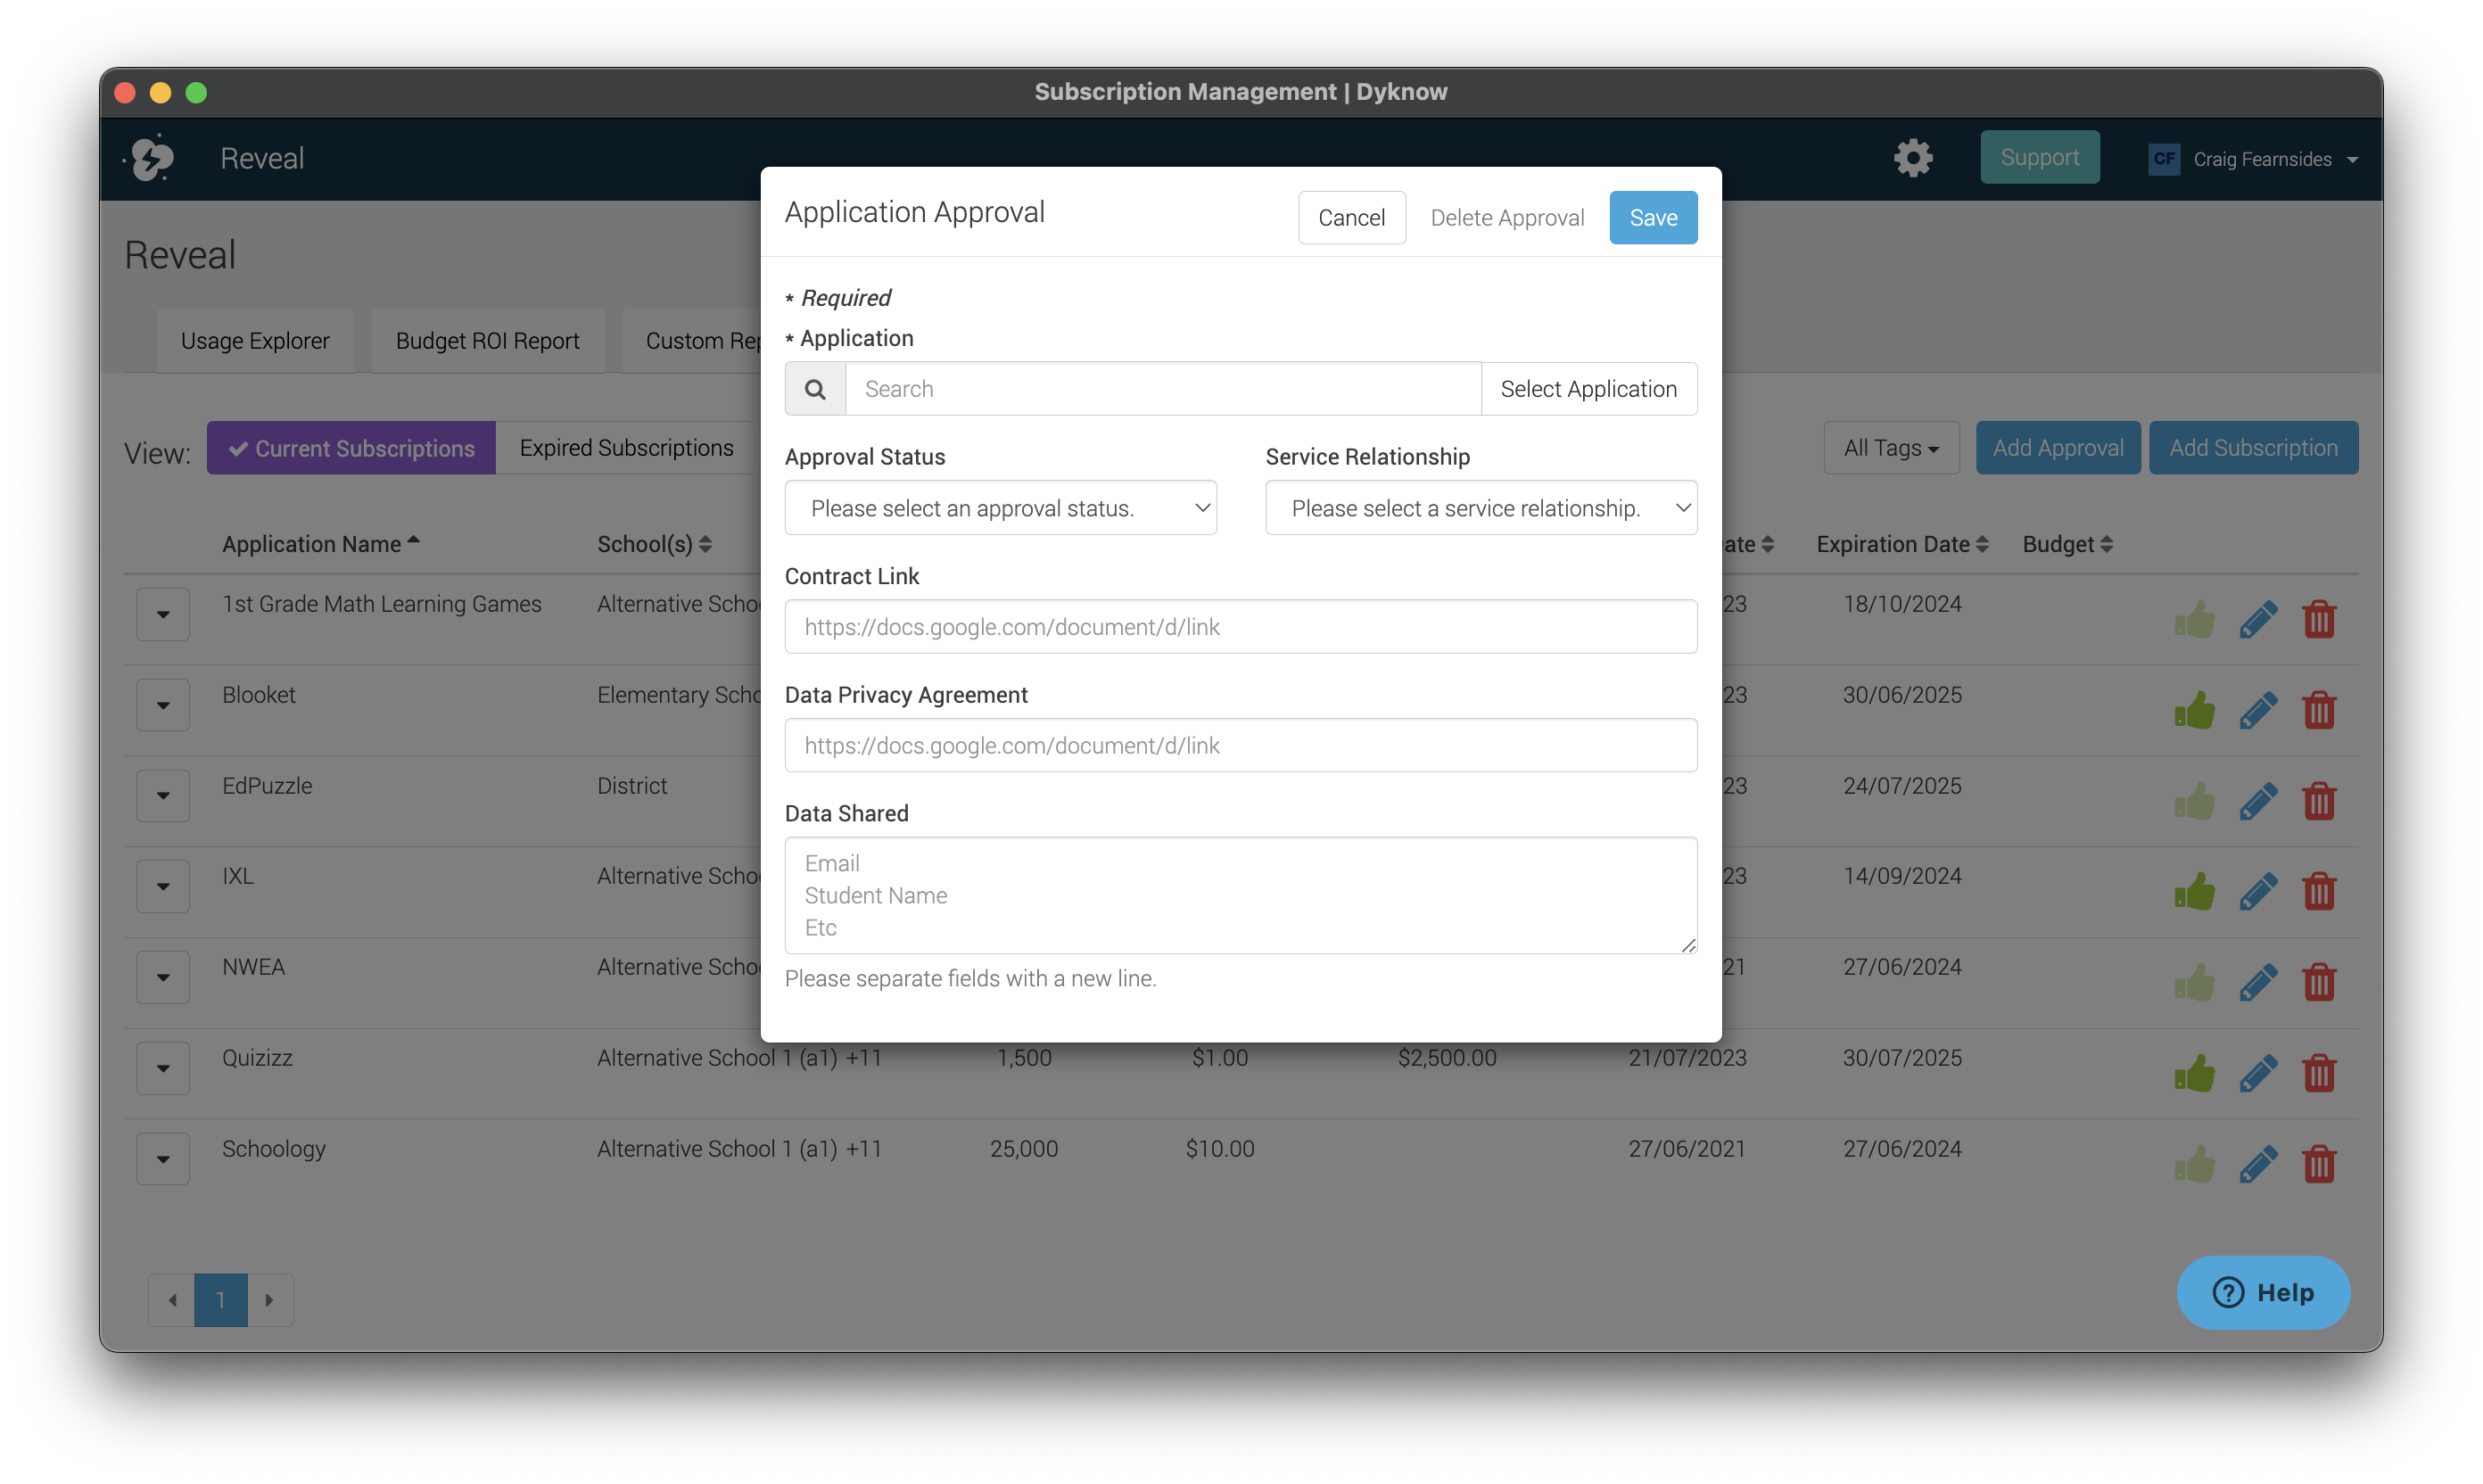
Task: Click thumbs-up approval icon for NWEA
Action: point(2194,983)
